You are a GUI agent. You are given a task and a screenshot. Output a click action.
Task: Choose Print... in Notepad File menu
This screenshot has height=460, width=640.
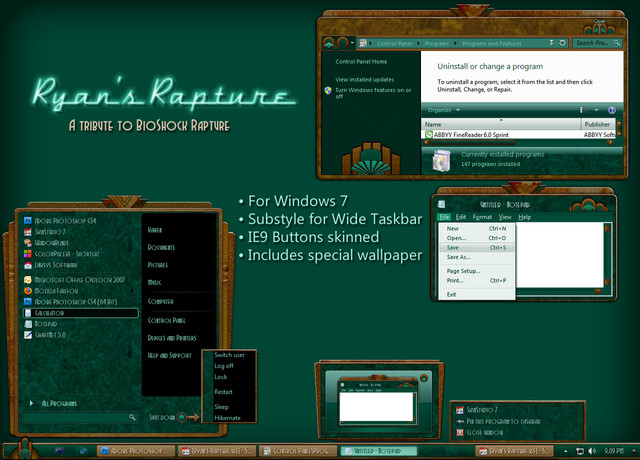click(476, 280)
